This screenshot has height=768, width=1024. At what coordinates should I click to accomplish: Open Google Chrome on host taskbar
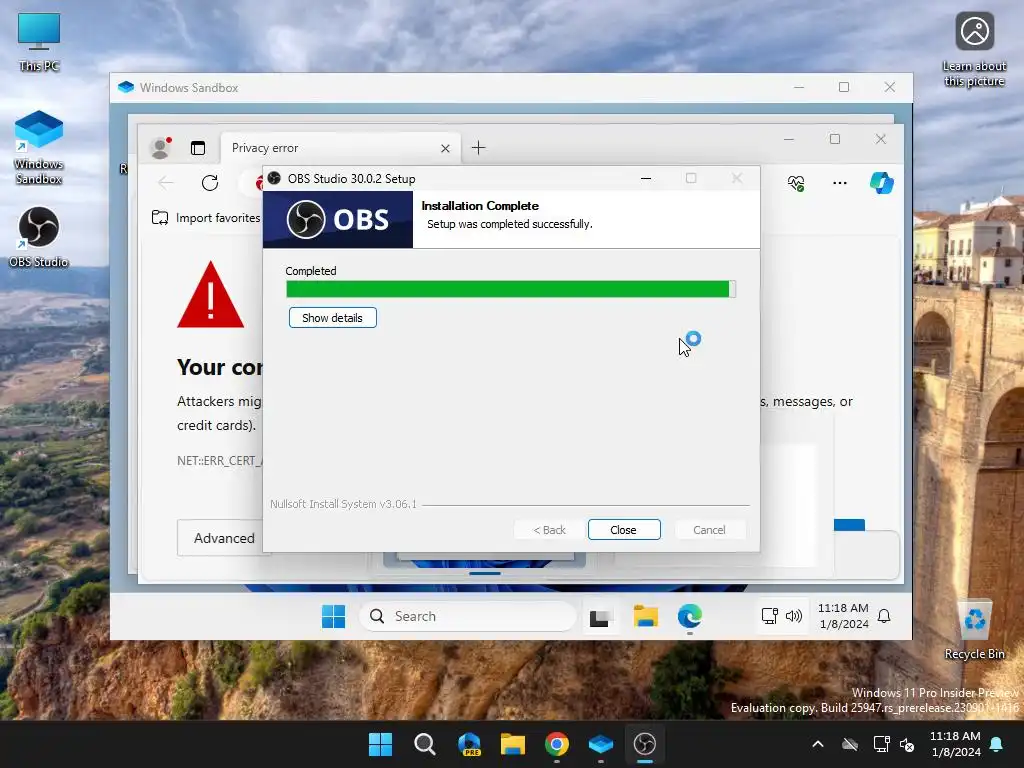point(557,744)
